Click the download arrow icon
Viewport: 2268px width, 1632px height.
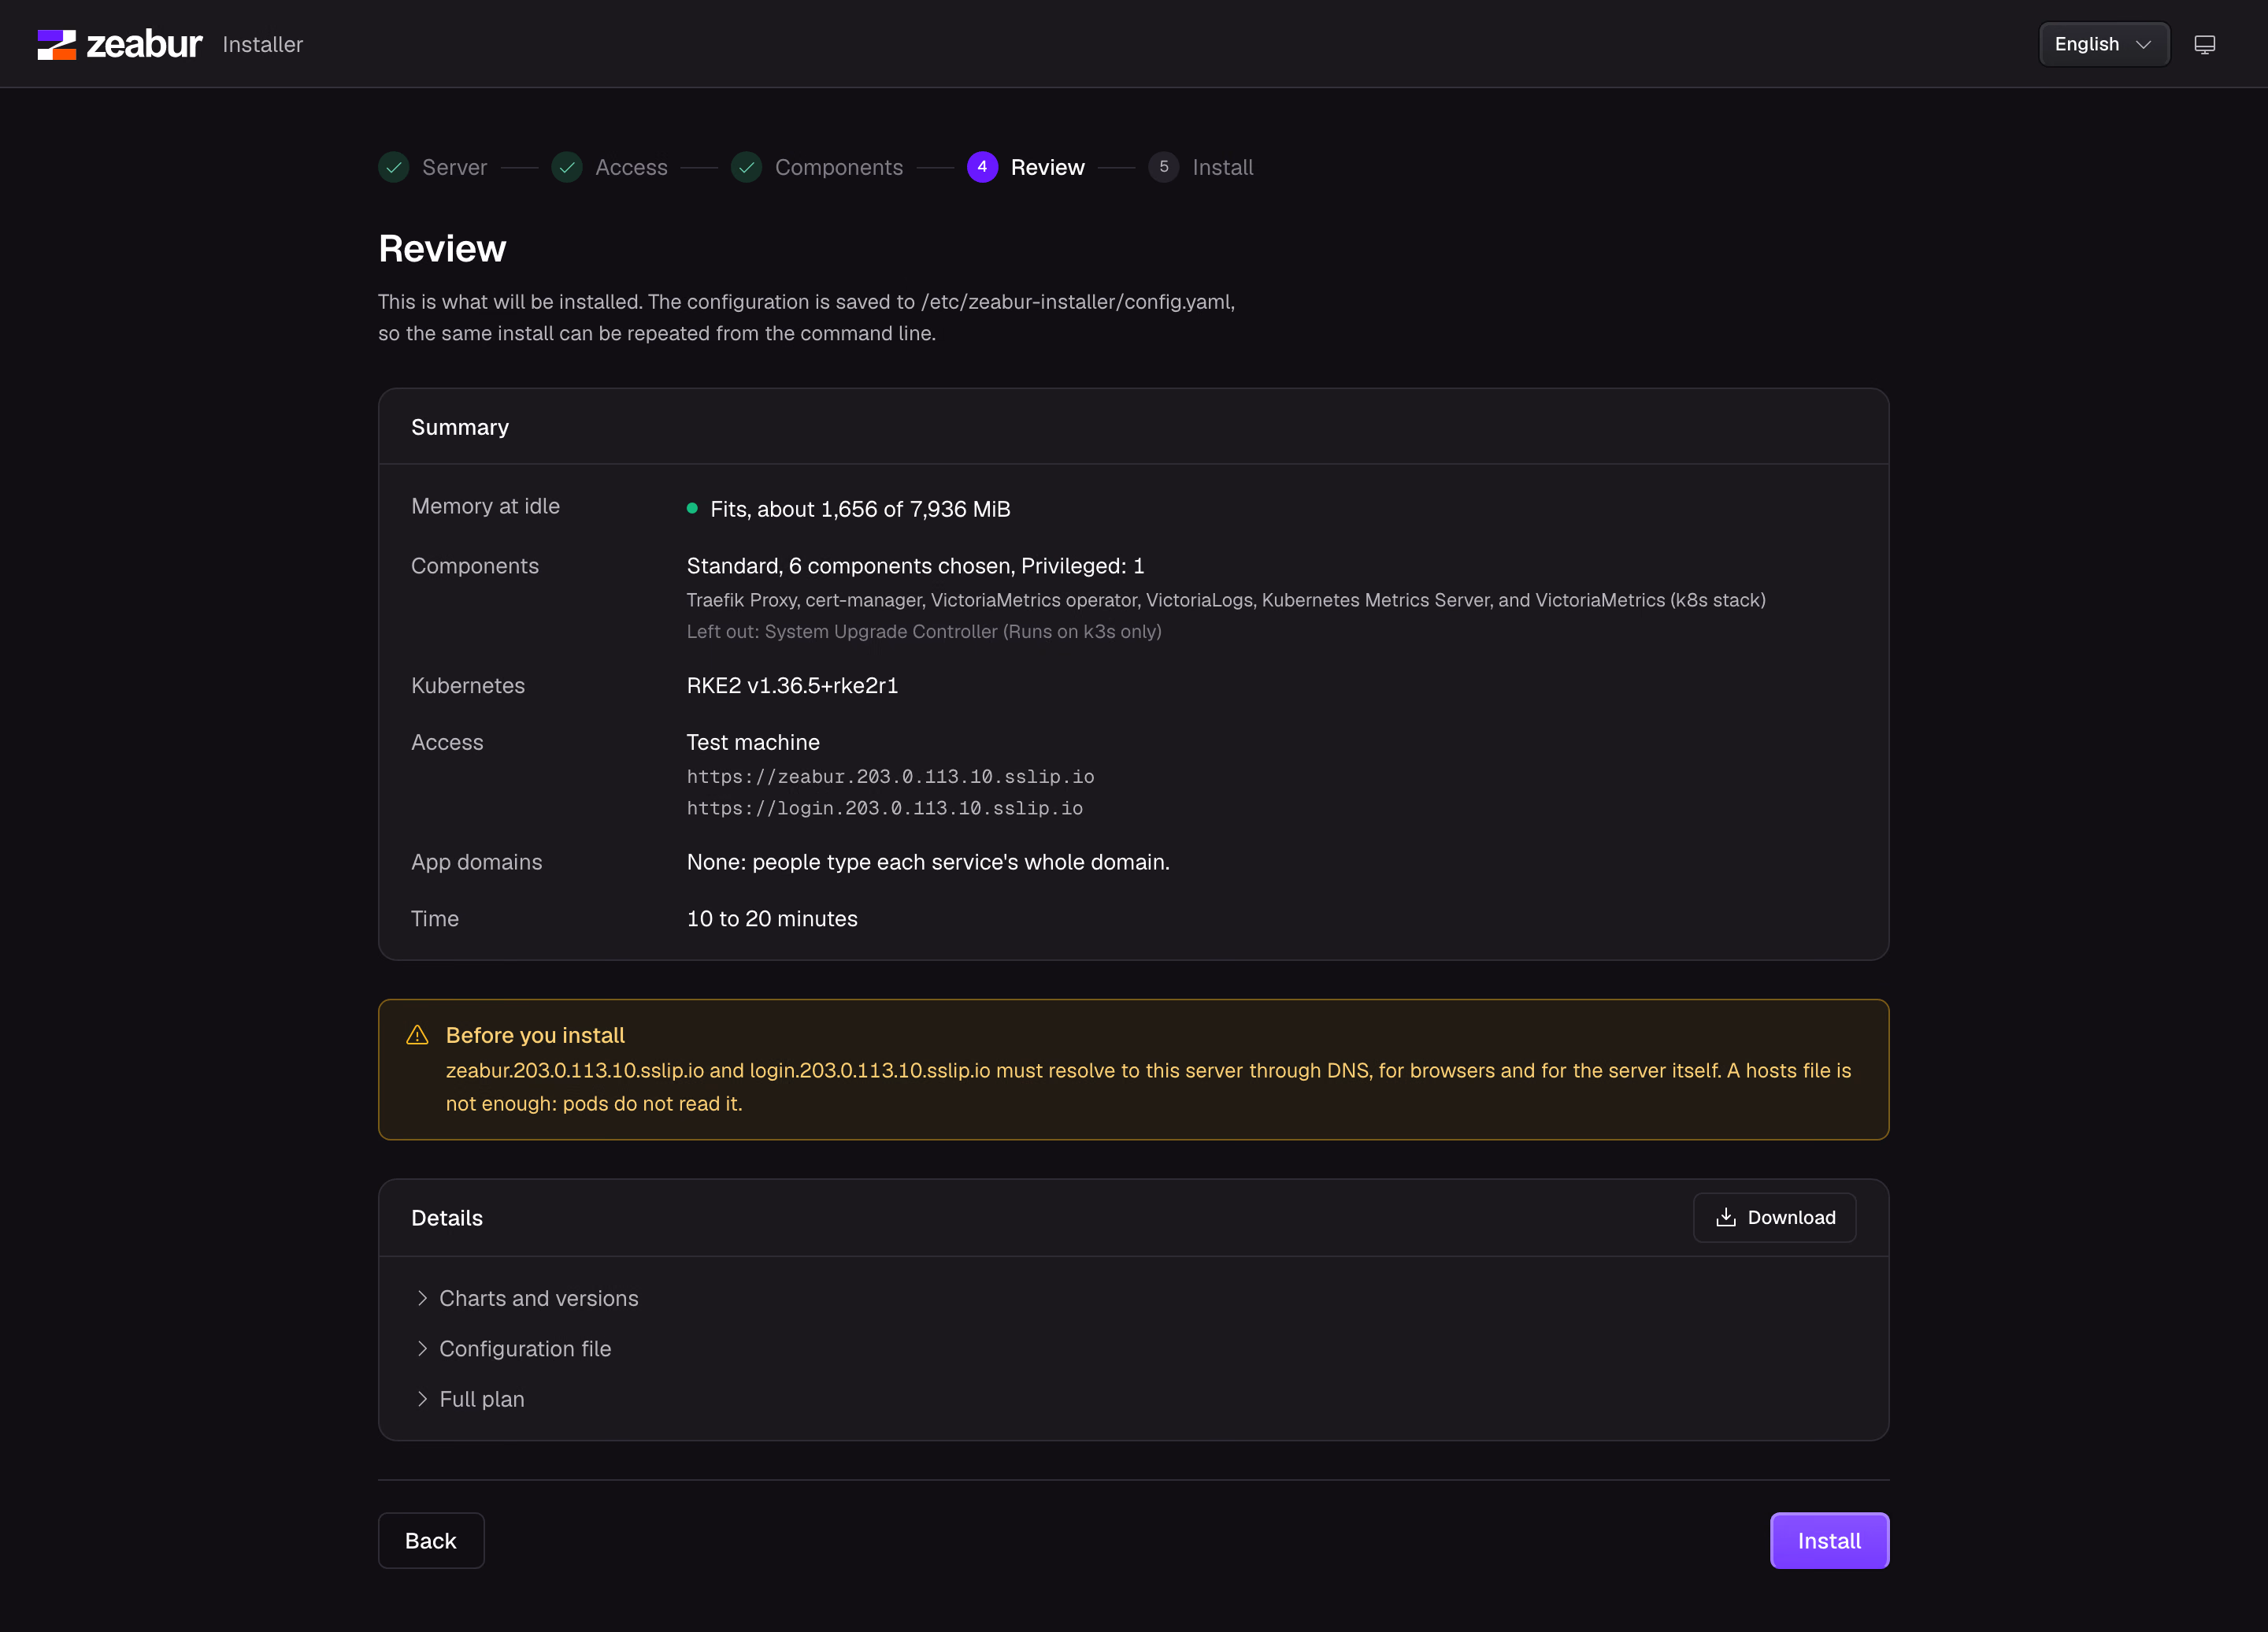(1726, 1217)
